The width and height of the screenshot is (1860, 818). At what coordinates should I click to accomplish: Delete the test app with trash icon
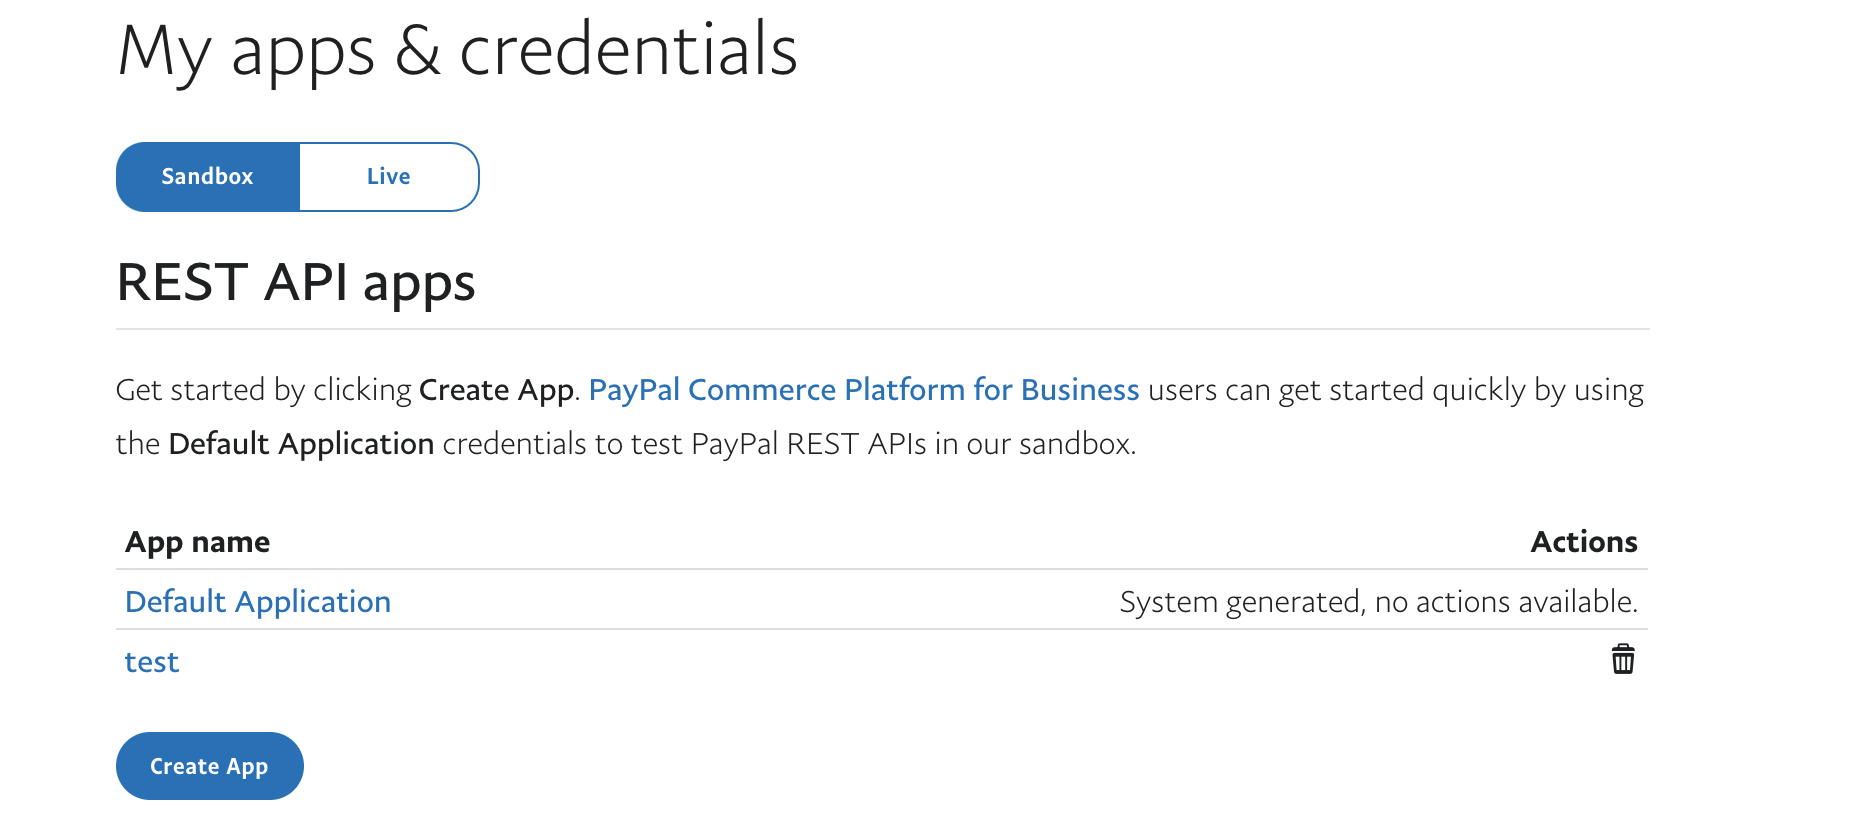pos(1622,660)
